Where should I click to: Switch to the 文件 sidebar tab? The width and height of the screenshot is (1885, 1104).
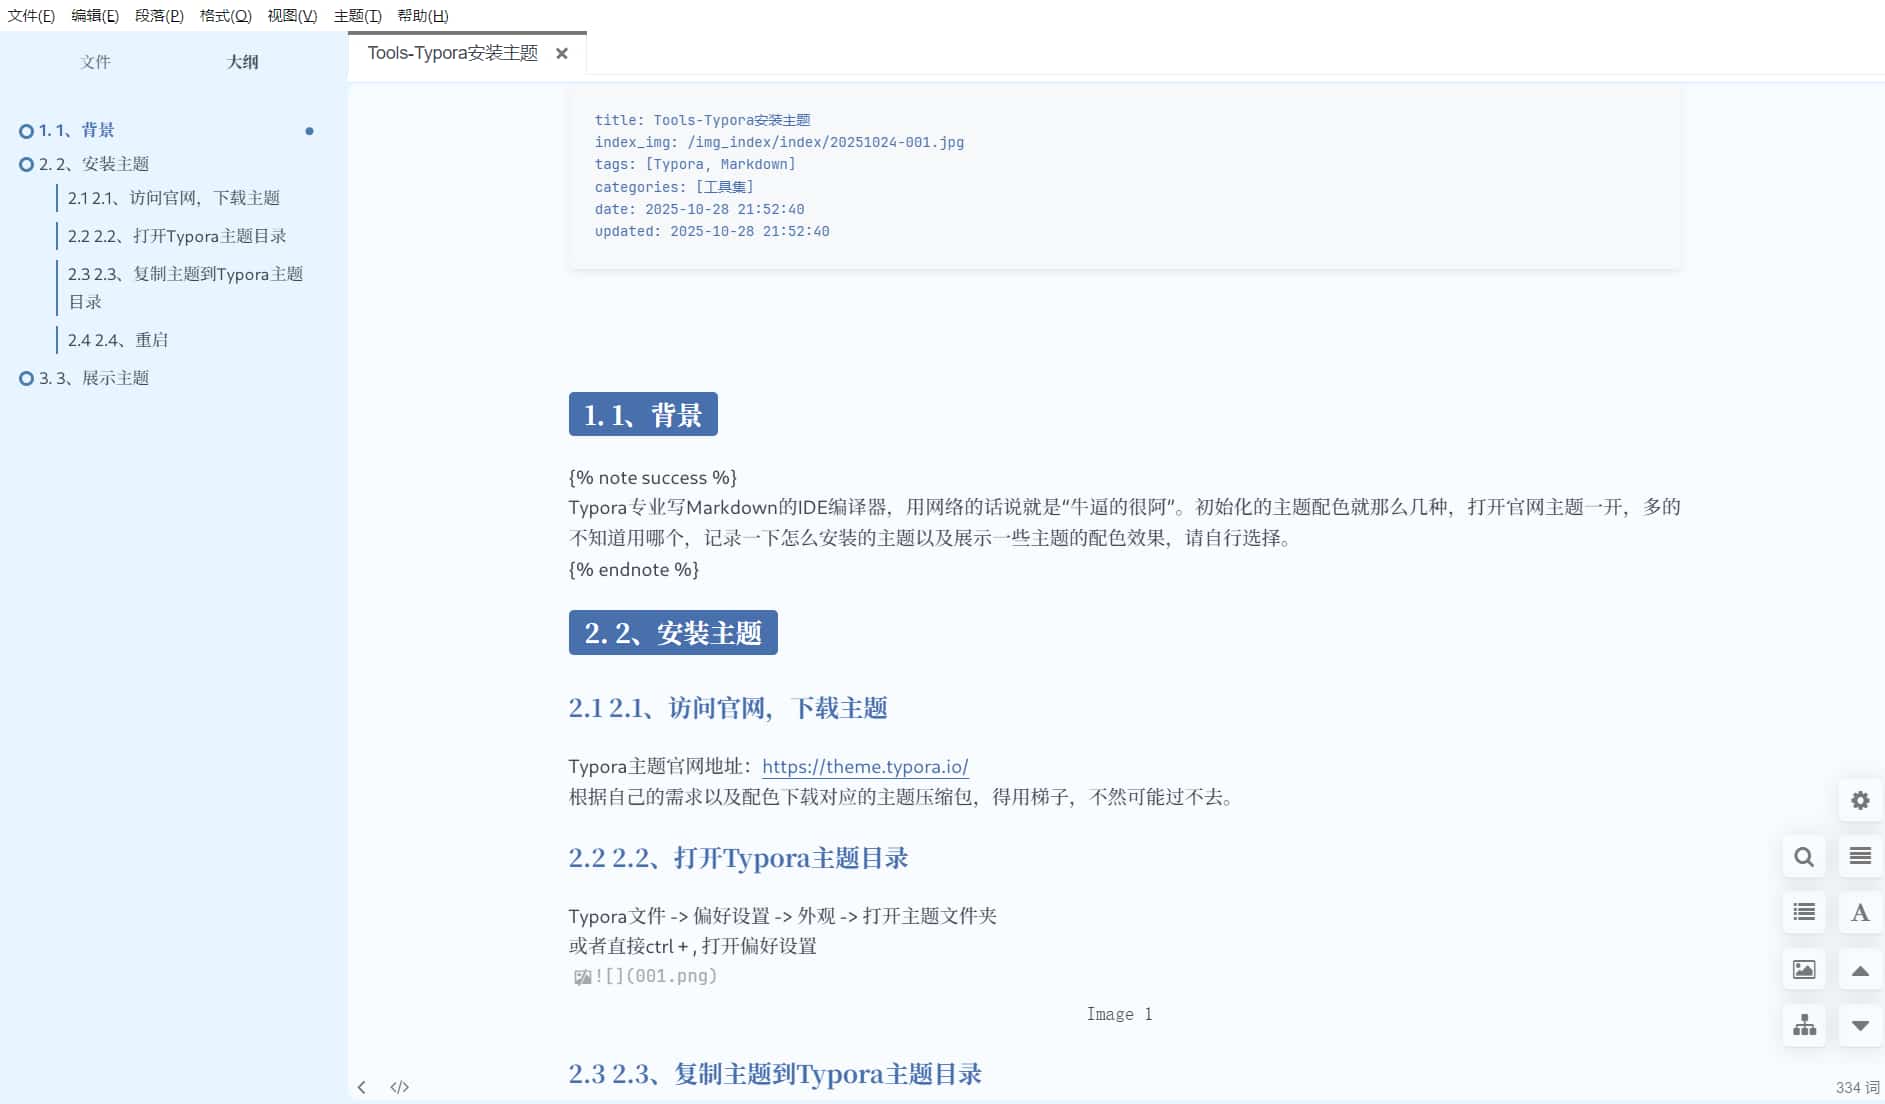pyautogui.click(x=95, y=62)
